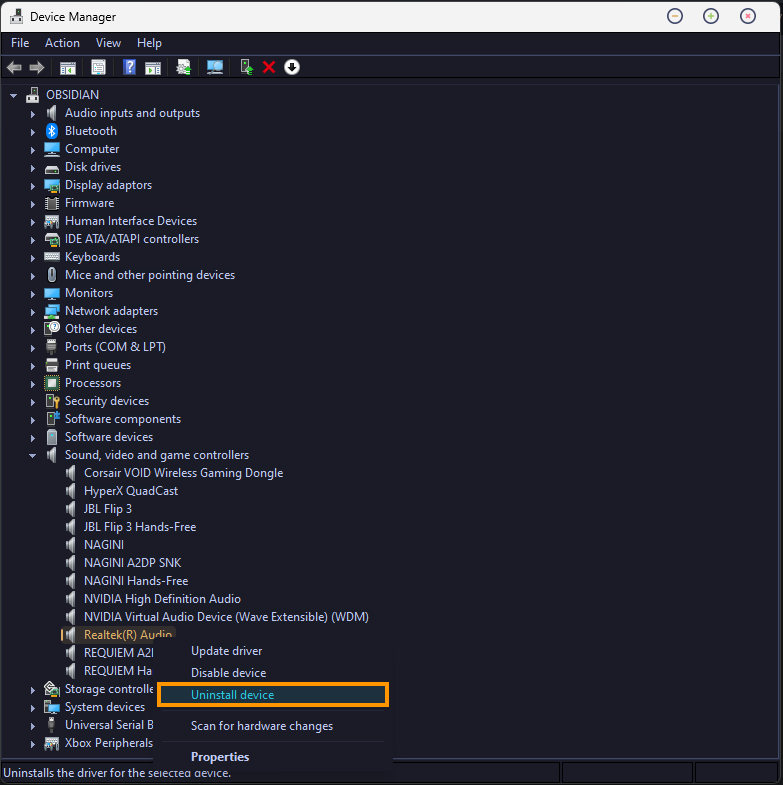
Task: Click the OBSIDIAN computer root icon
Action: (33, 95)
